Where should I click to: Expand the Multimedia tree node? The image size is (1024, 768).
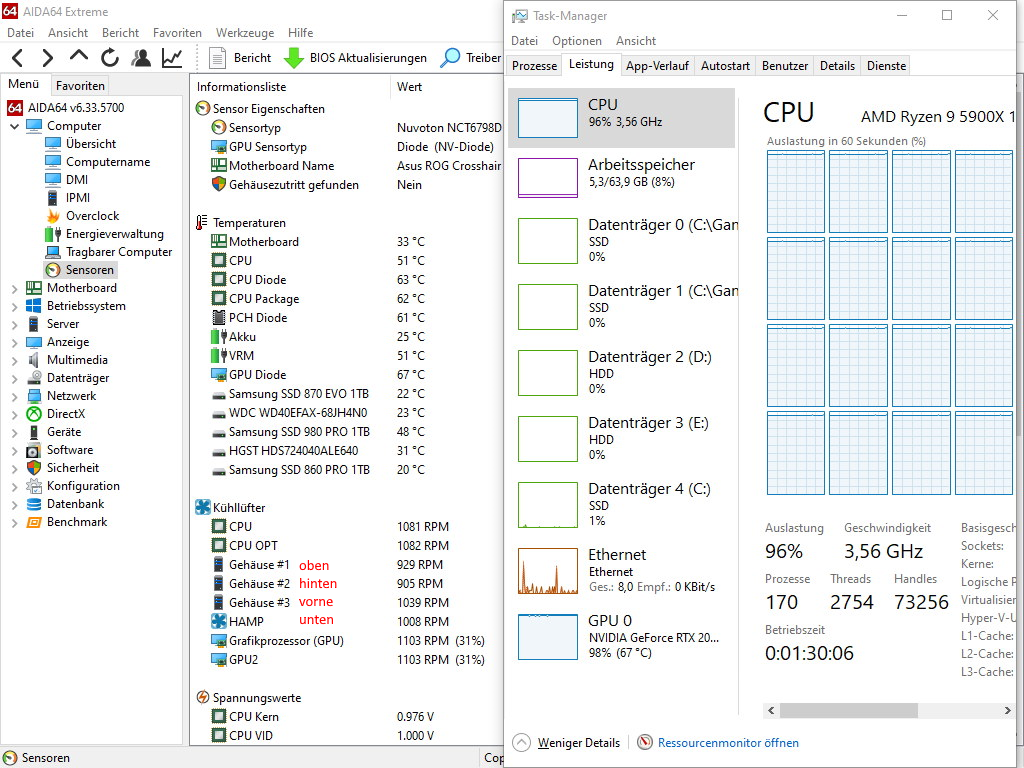pos(14,360)
